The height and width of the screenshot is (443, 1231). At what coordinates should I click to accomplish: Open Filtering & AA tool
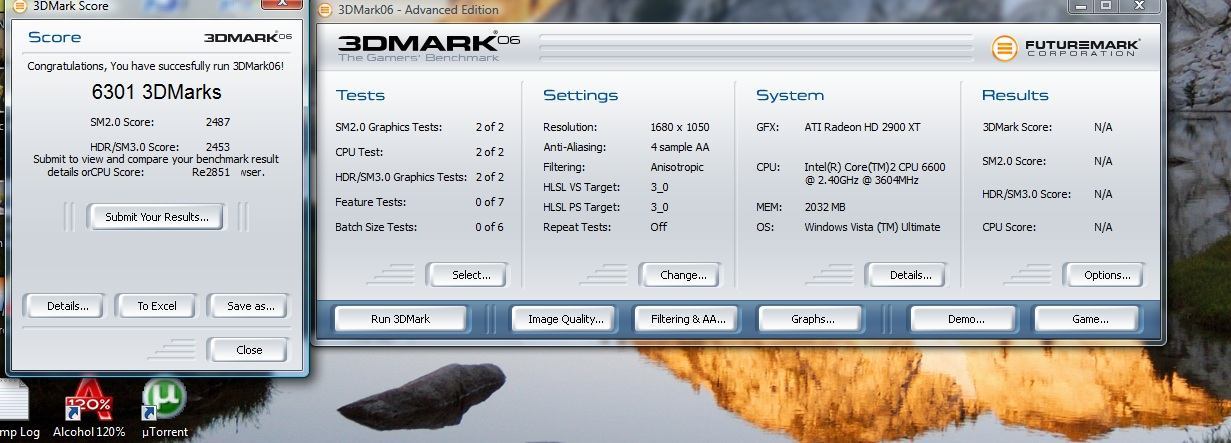click(688, 319)
